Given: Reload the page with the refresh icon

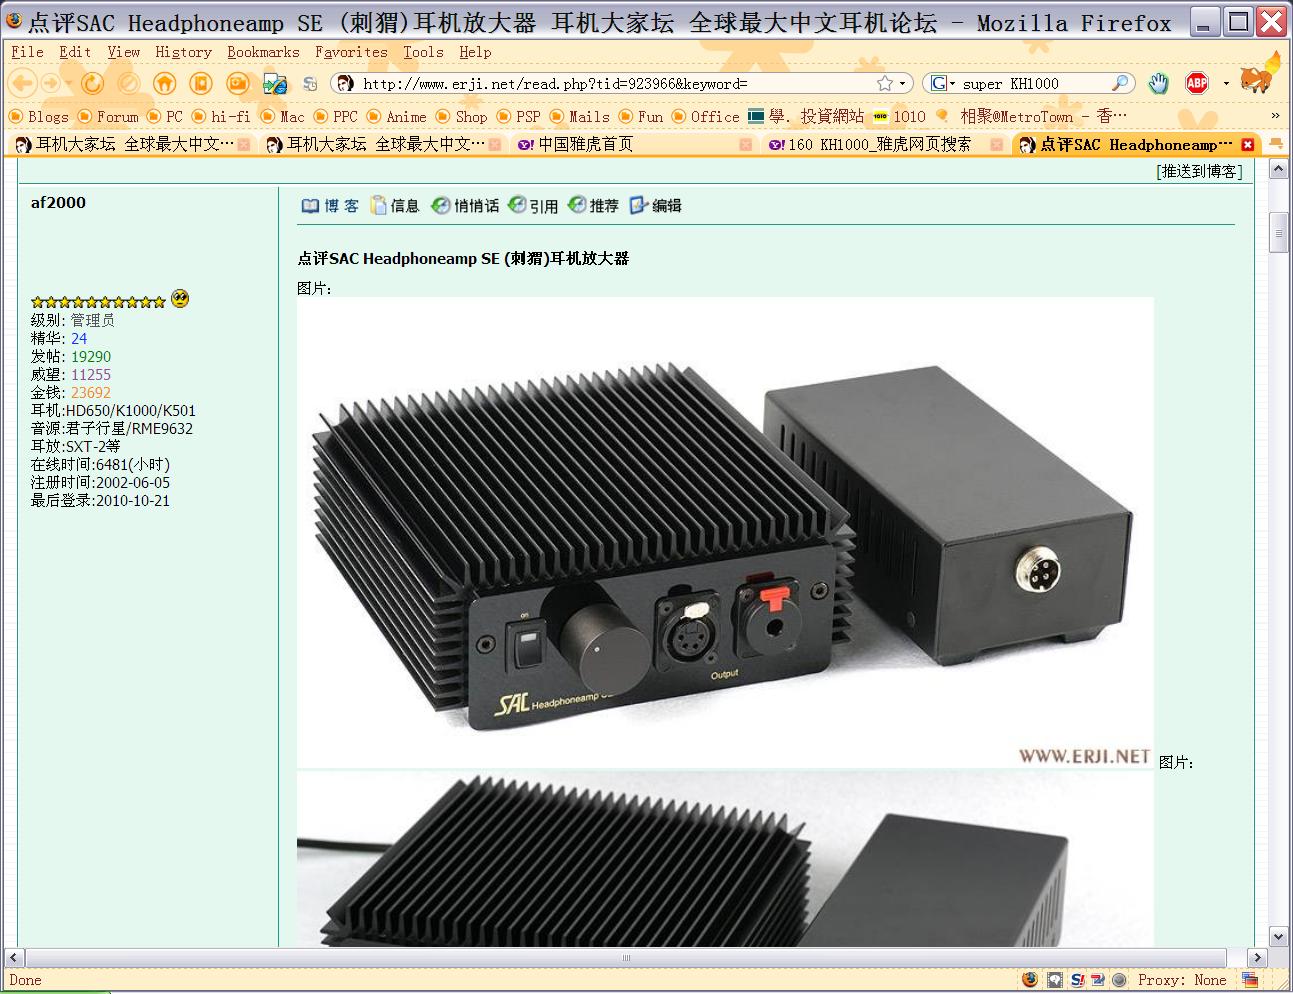Looking at the screenshot, I should click(92, 84).
